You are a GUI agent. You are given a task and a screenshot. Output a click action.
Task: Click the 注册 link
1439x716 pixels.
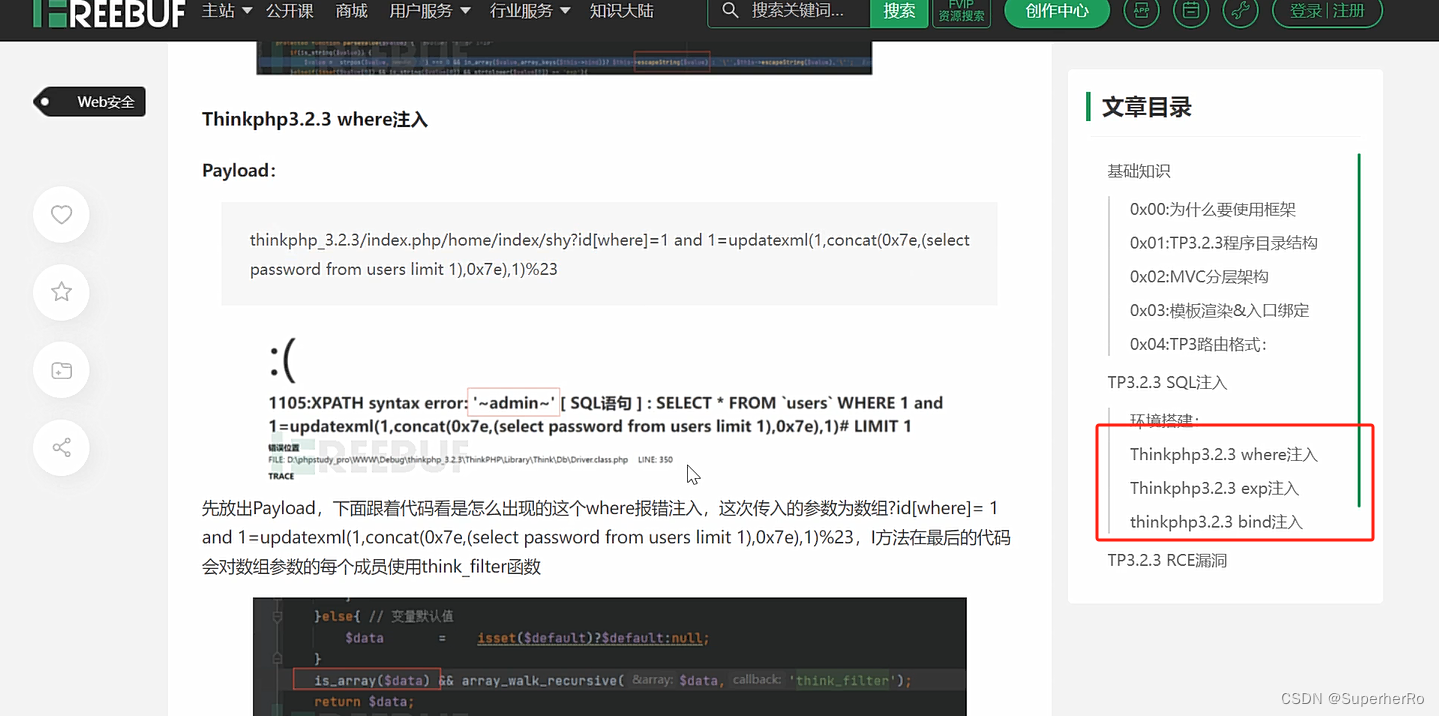[1349, 11]
